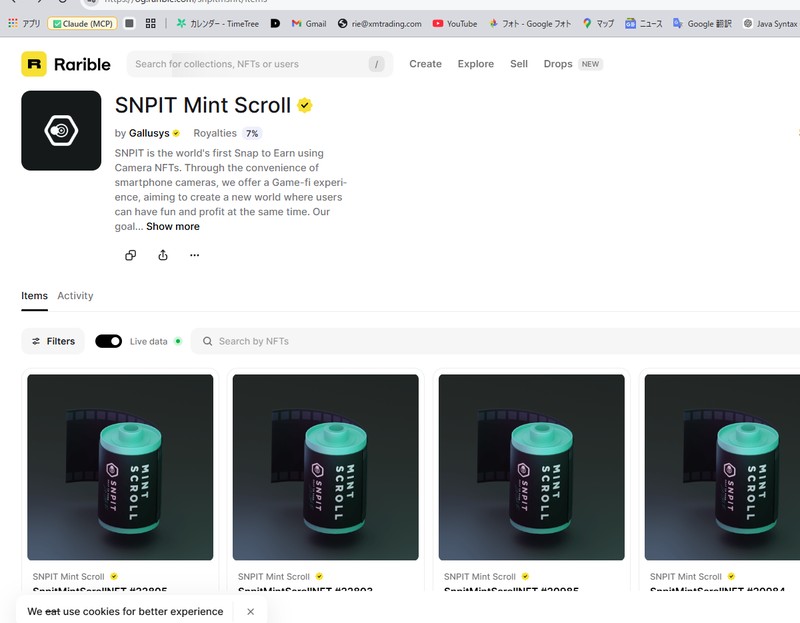This screenshot has width=800, height=623.
Task: Close the cookies notification banner
Action: 250,611
